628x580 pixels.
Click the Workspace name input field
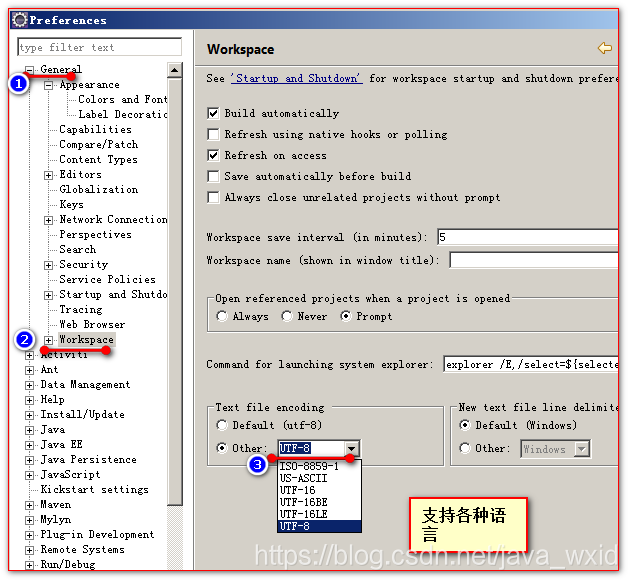coord(533,260)
